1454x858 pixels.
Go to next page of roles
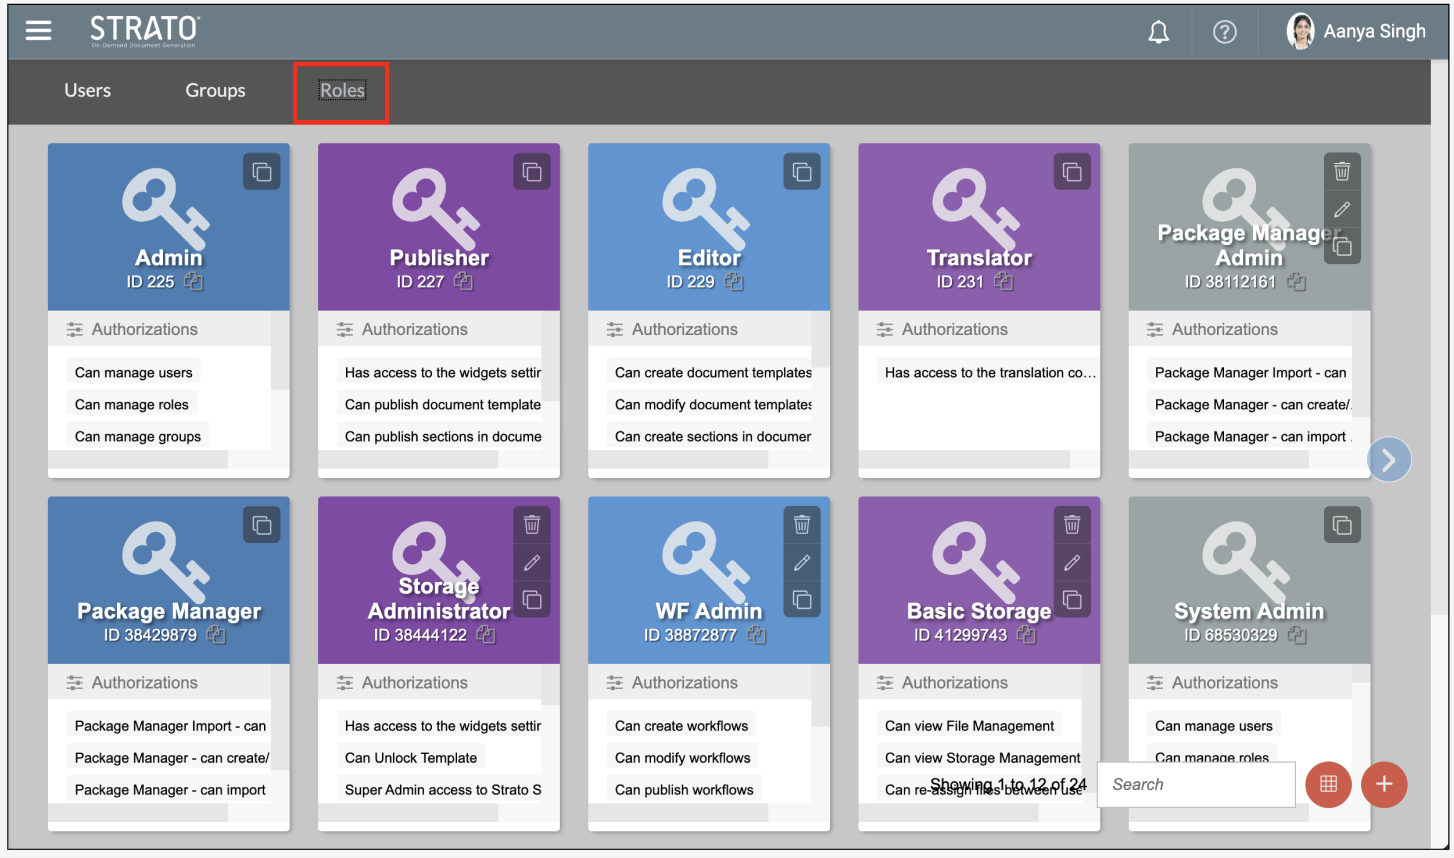point(1388,460)
